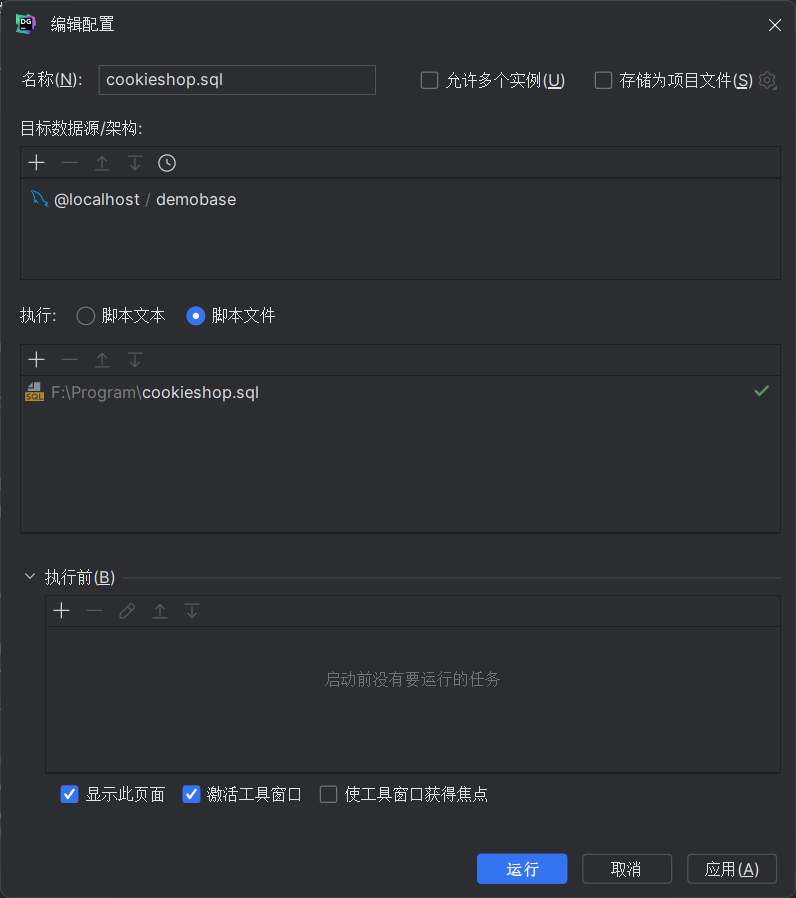This screenshot has width=796, height=898.
Task: Add a before-launch task
Action: 61,610
